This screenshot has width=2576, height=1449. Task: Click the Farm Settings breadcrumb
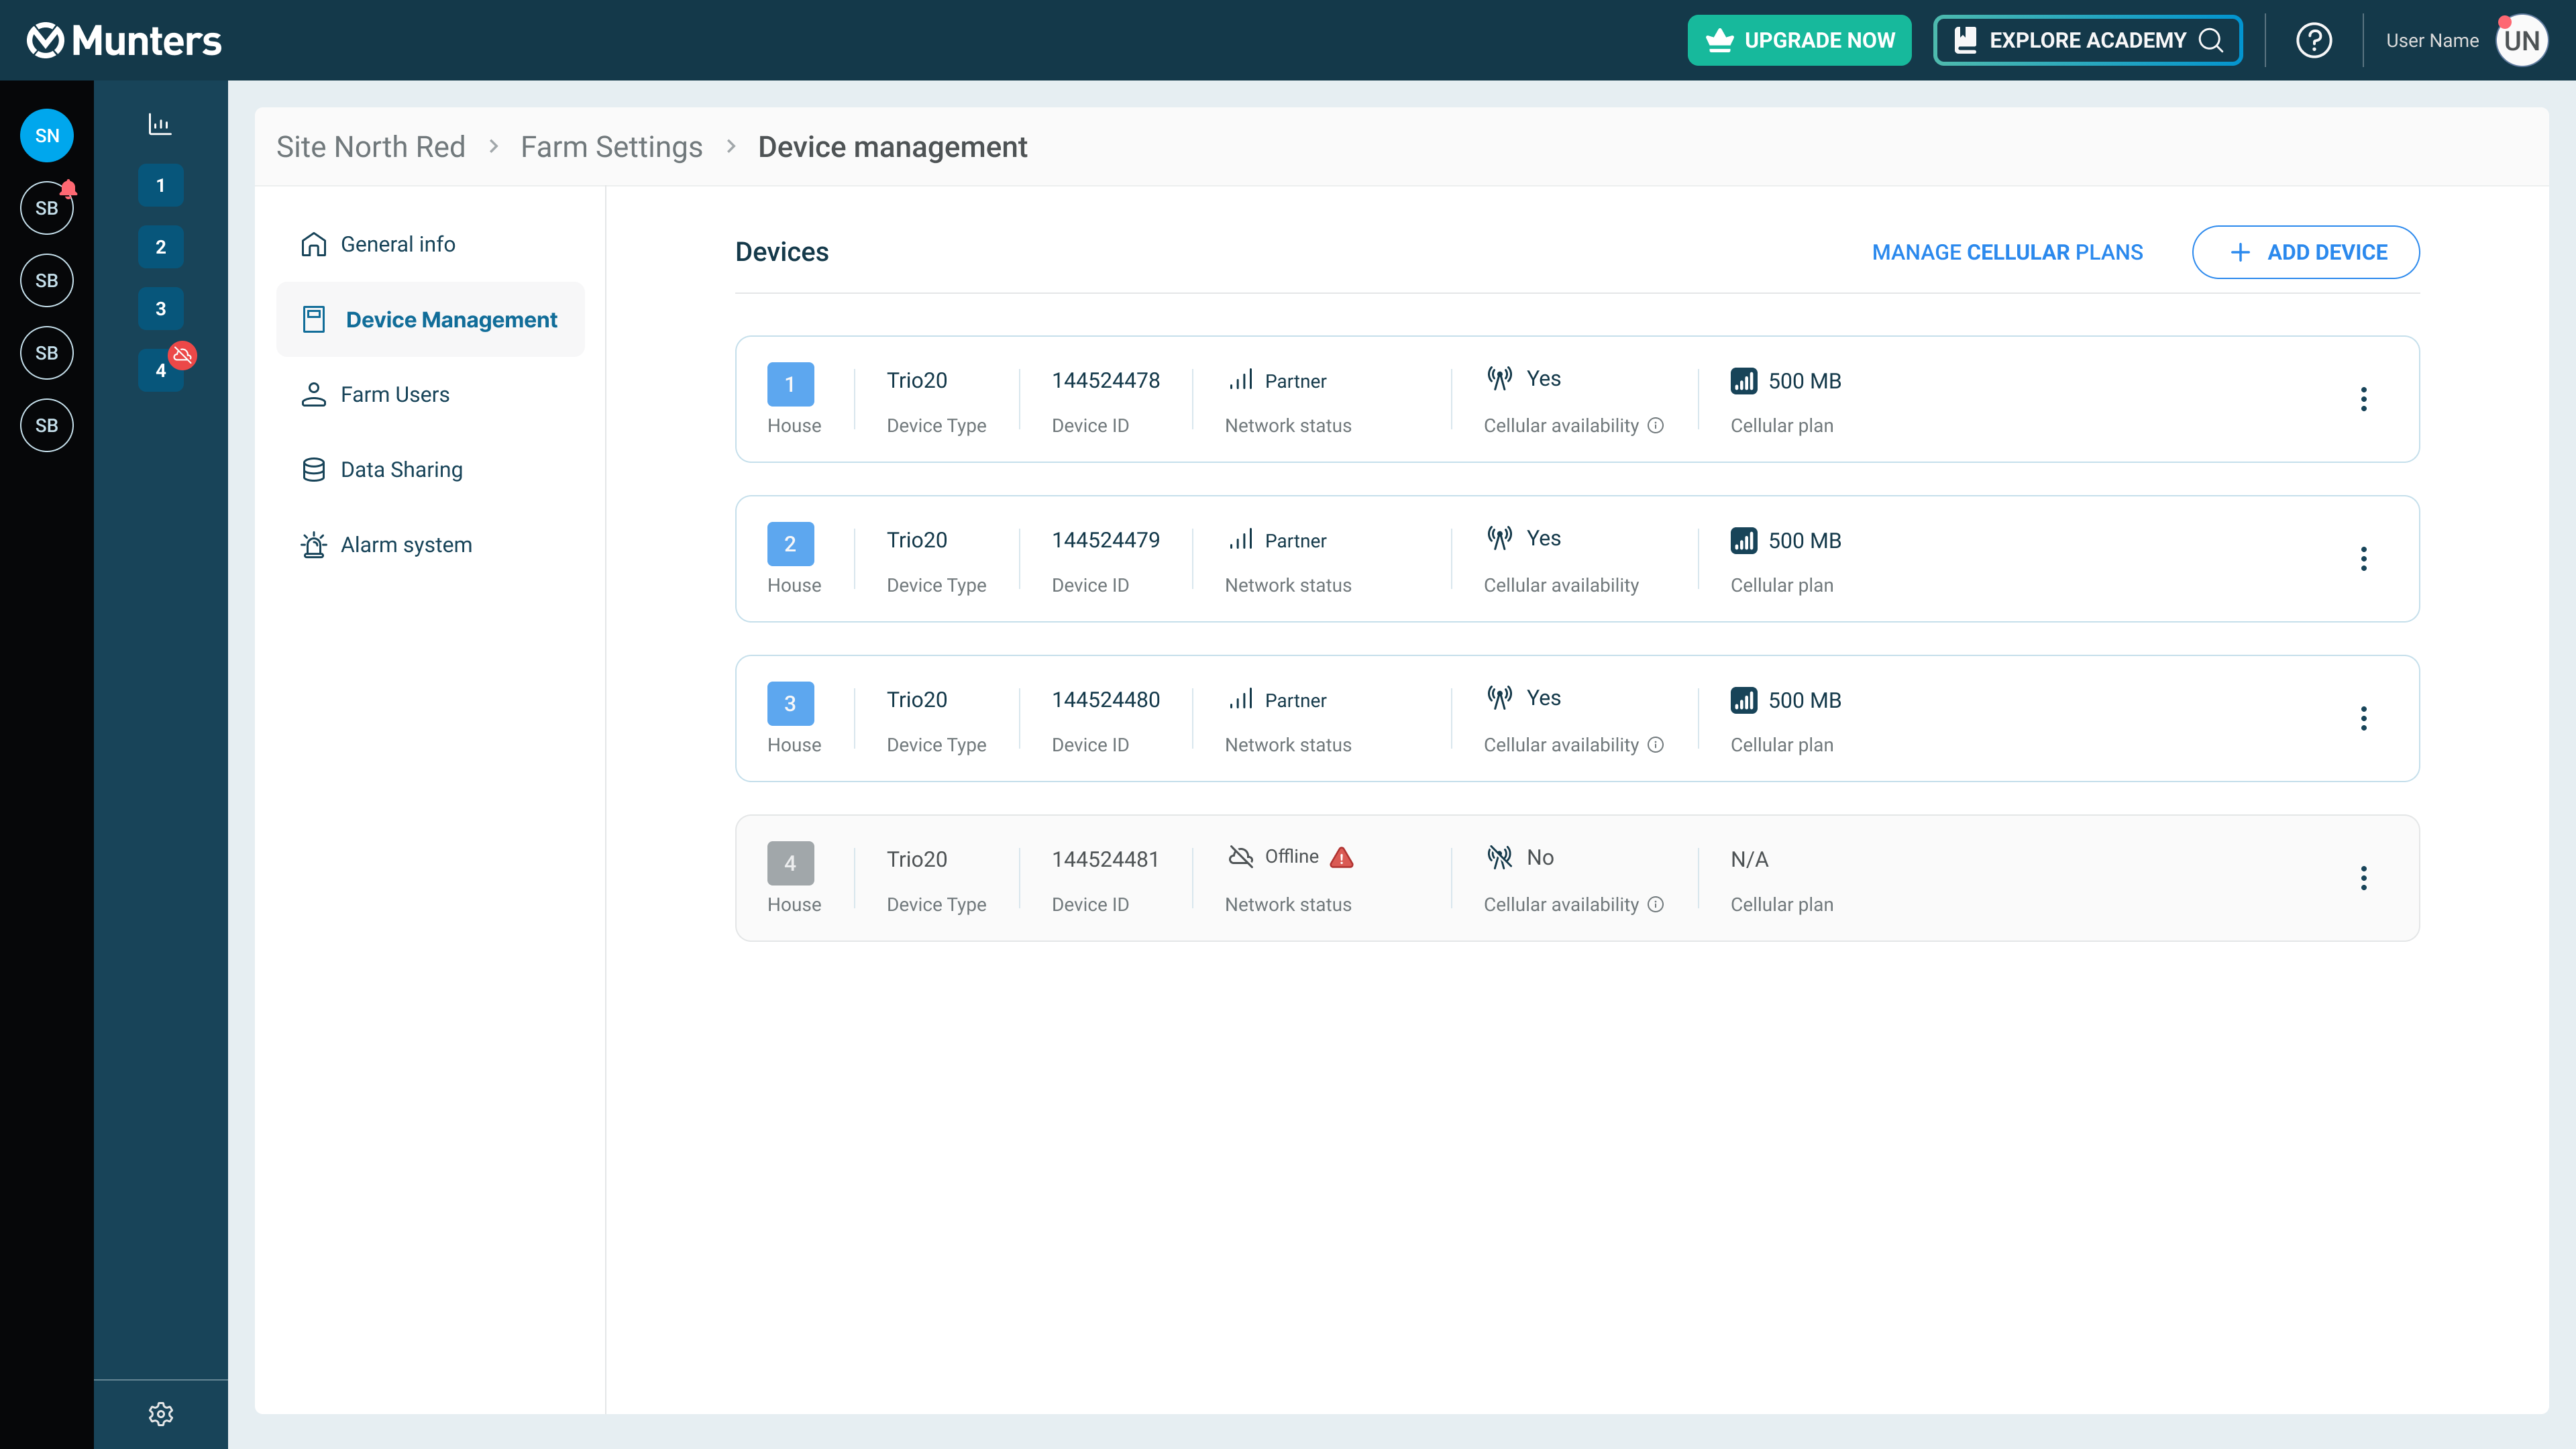point(611,147)
